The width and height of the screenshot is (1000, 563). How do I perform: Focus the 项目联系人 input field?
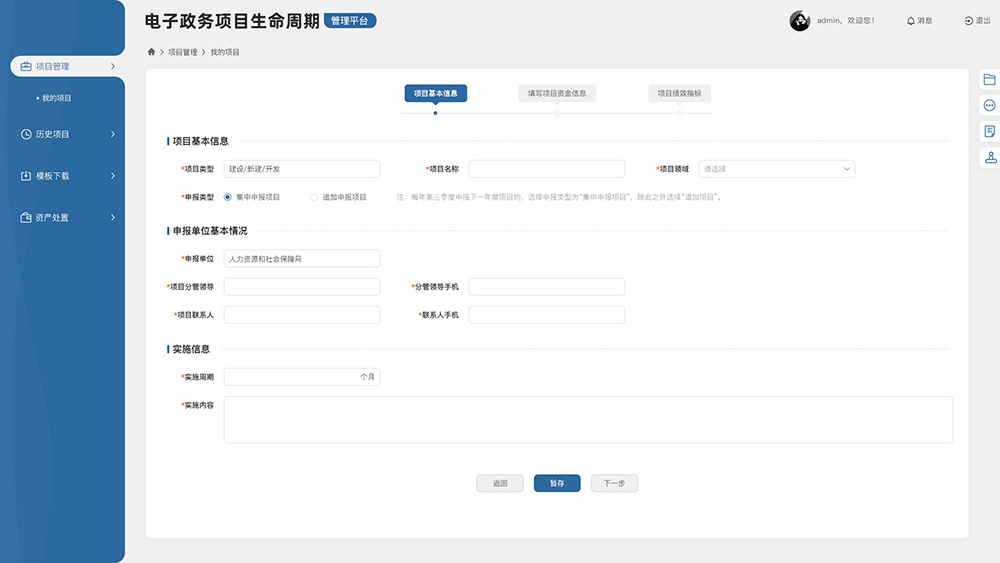[x=302, y=315]
